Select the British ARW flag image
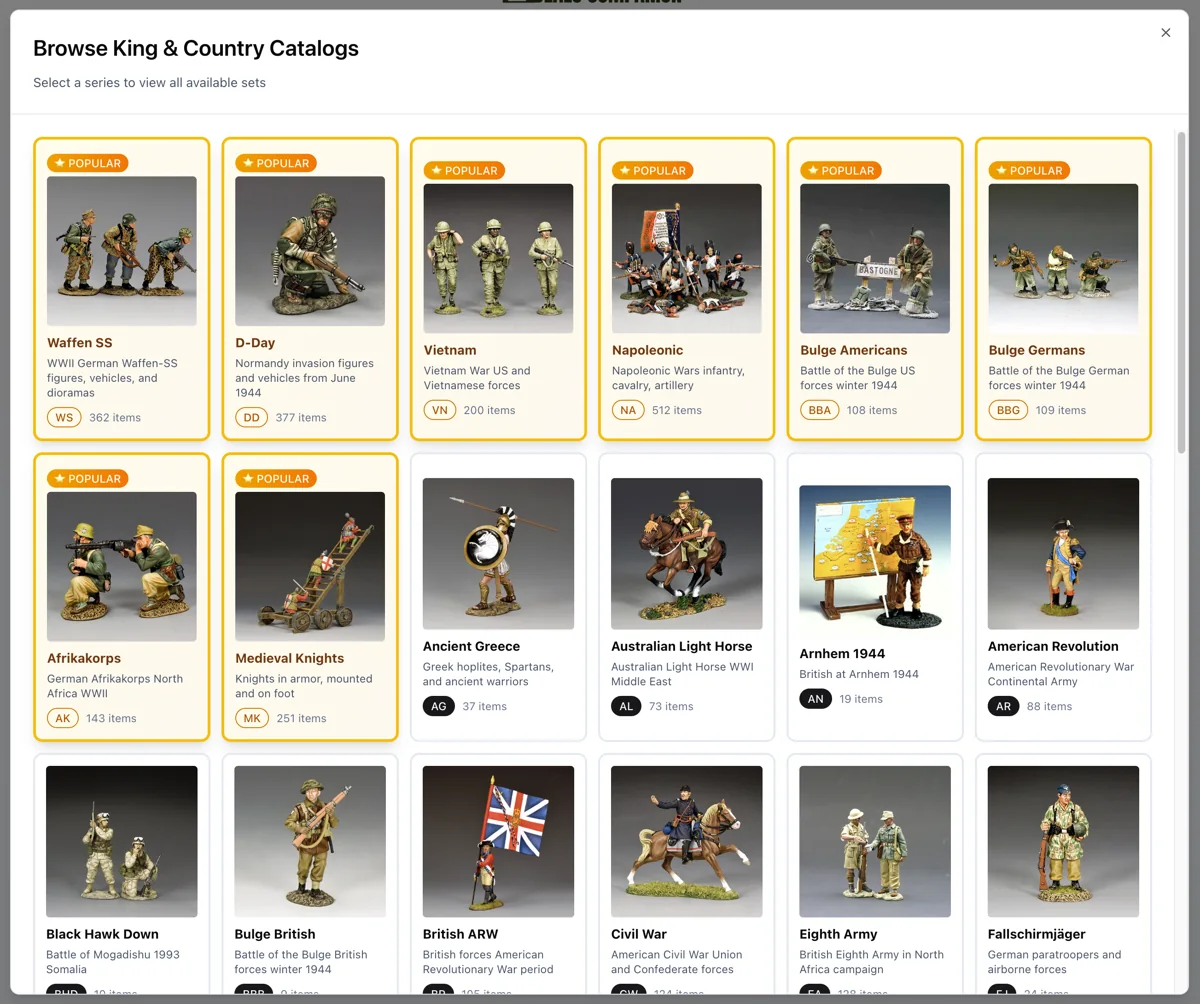 498,841
